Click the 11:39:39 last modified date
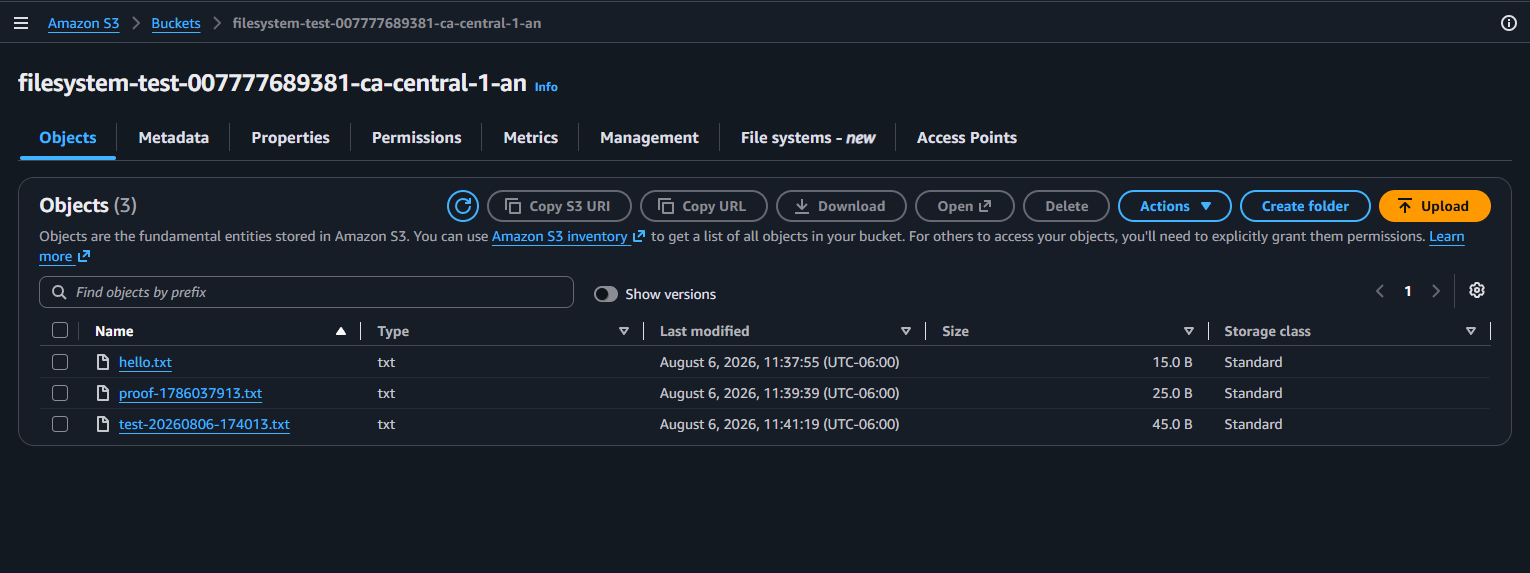The image size is (1530, 573). coord(780,393)
